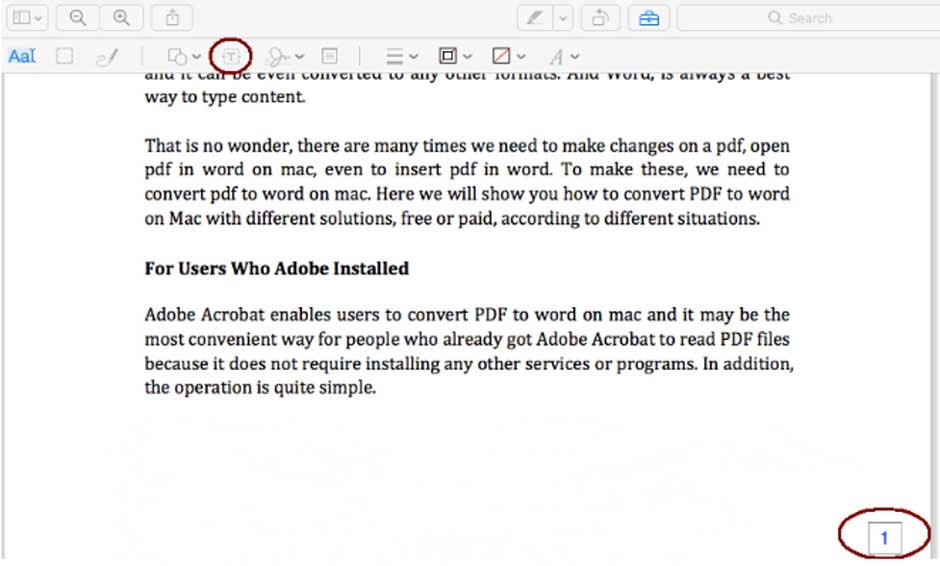Click the line starting "on Mac with different solutions"
The width and height of the screenshot is (940, 566).
[x=452, y=218]
